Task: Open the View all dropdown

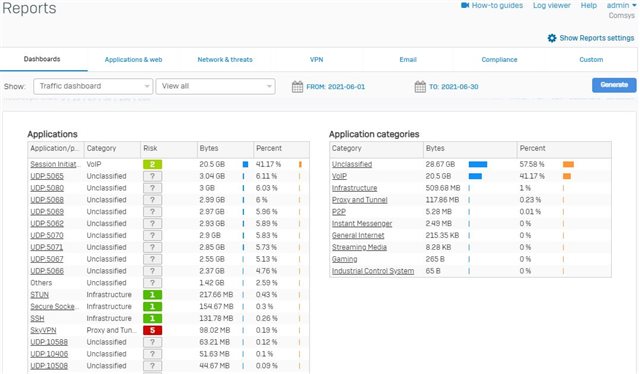Action: tap(216, 86)
